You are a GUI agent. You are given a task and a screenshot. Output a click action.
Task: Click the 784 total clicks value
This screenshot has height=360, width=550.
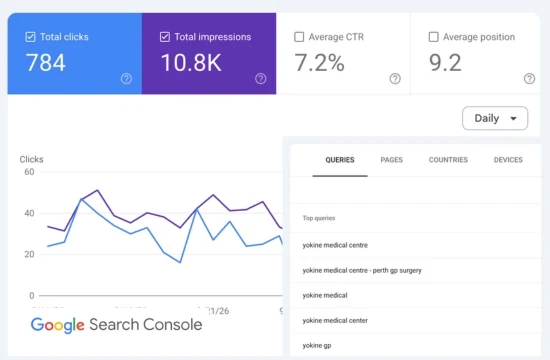click(46, 63)
